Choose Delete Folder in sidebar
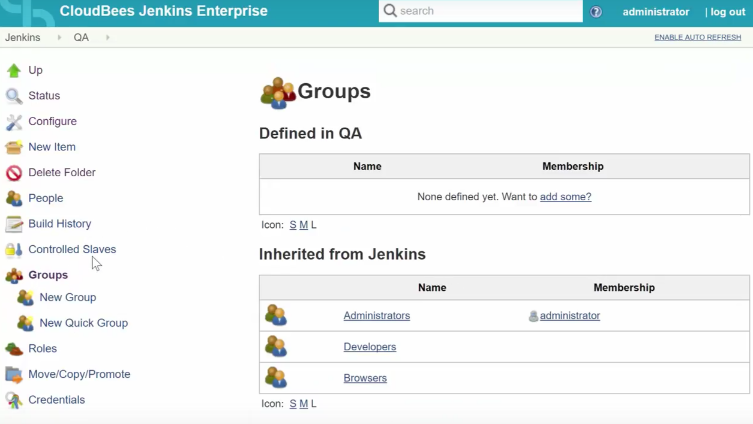This screenshot has height=424, width=753. (62, 172)
